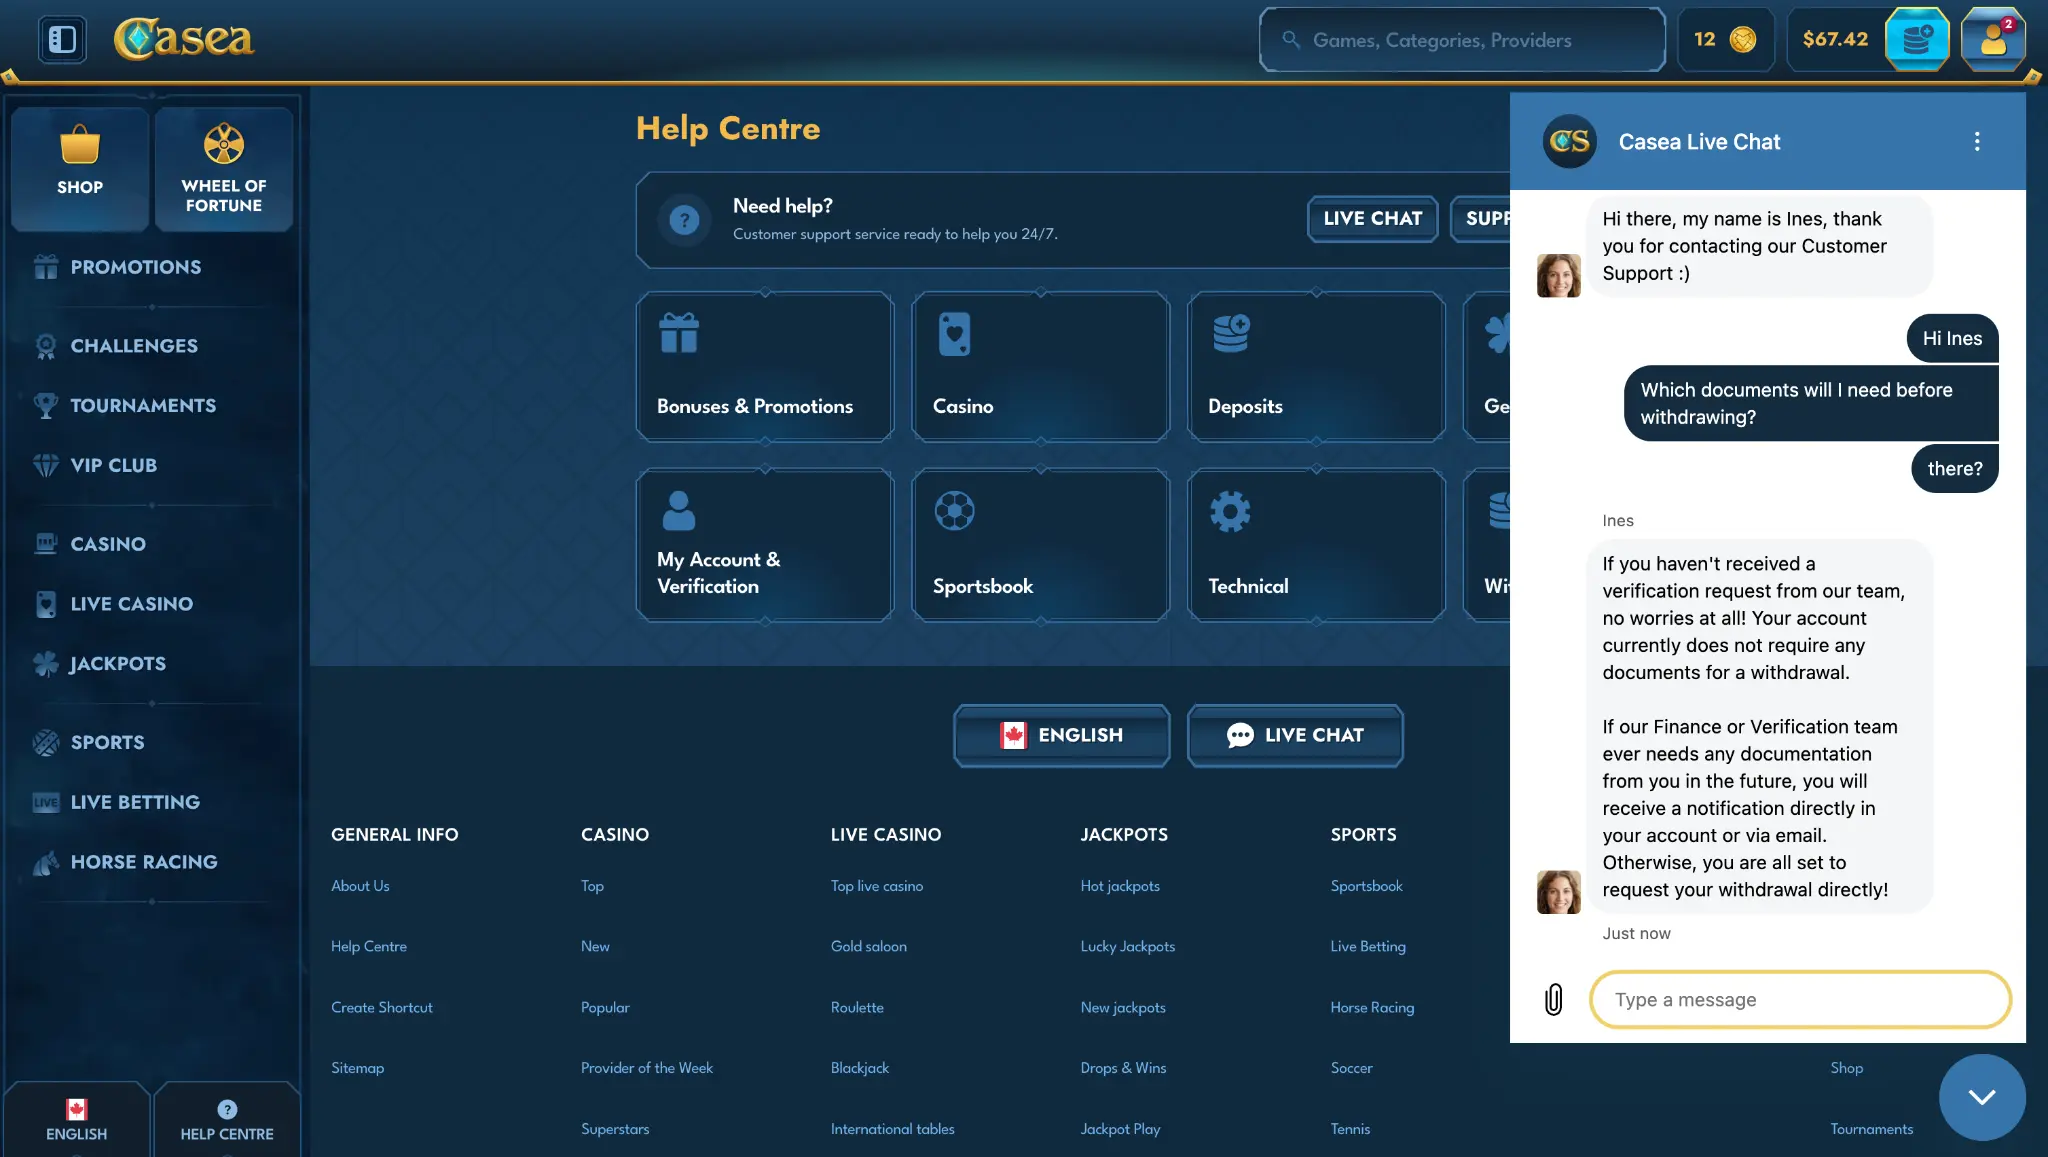Image resolution: width=2048 pixels, height=1157 pixels.
Task: Minimize chat with the round chevron button
Action: pos(1982,1097)
